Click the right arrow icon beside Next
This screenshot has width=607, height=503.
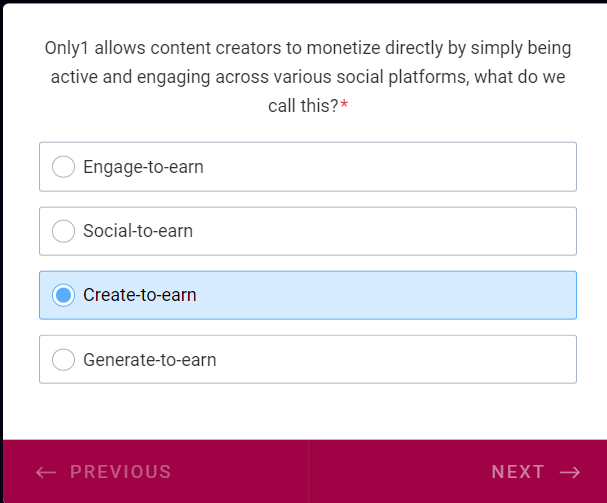point(570,472)
